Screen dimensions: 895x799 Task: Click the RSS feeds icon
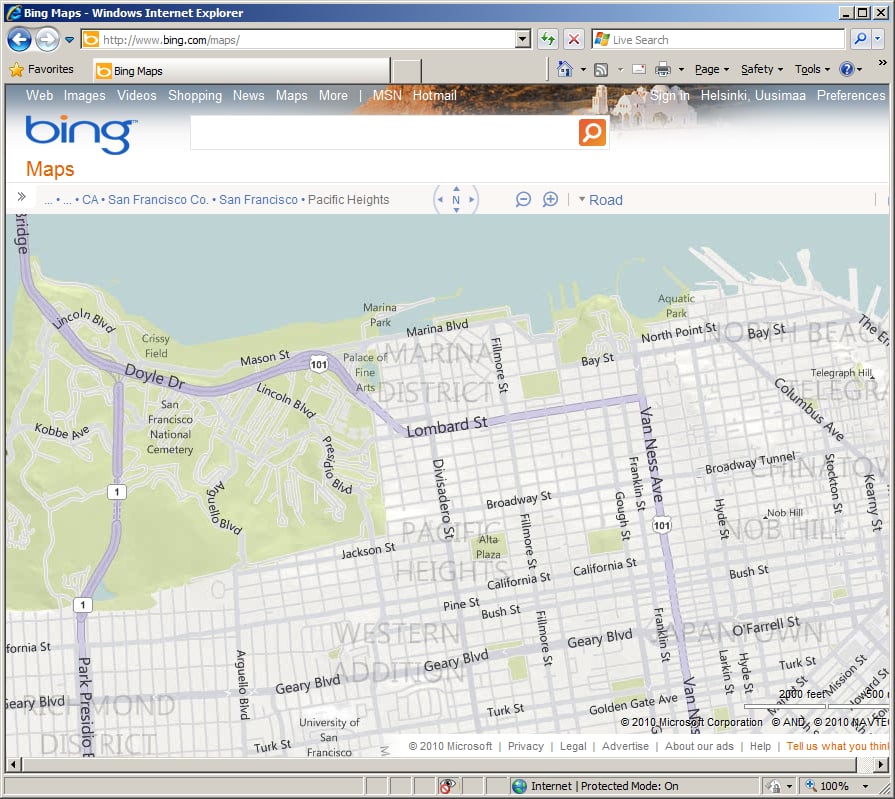600,70
